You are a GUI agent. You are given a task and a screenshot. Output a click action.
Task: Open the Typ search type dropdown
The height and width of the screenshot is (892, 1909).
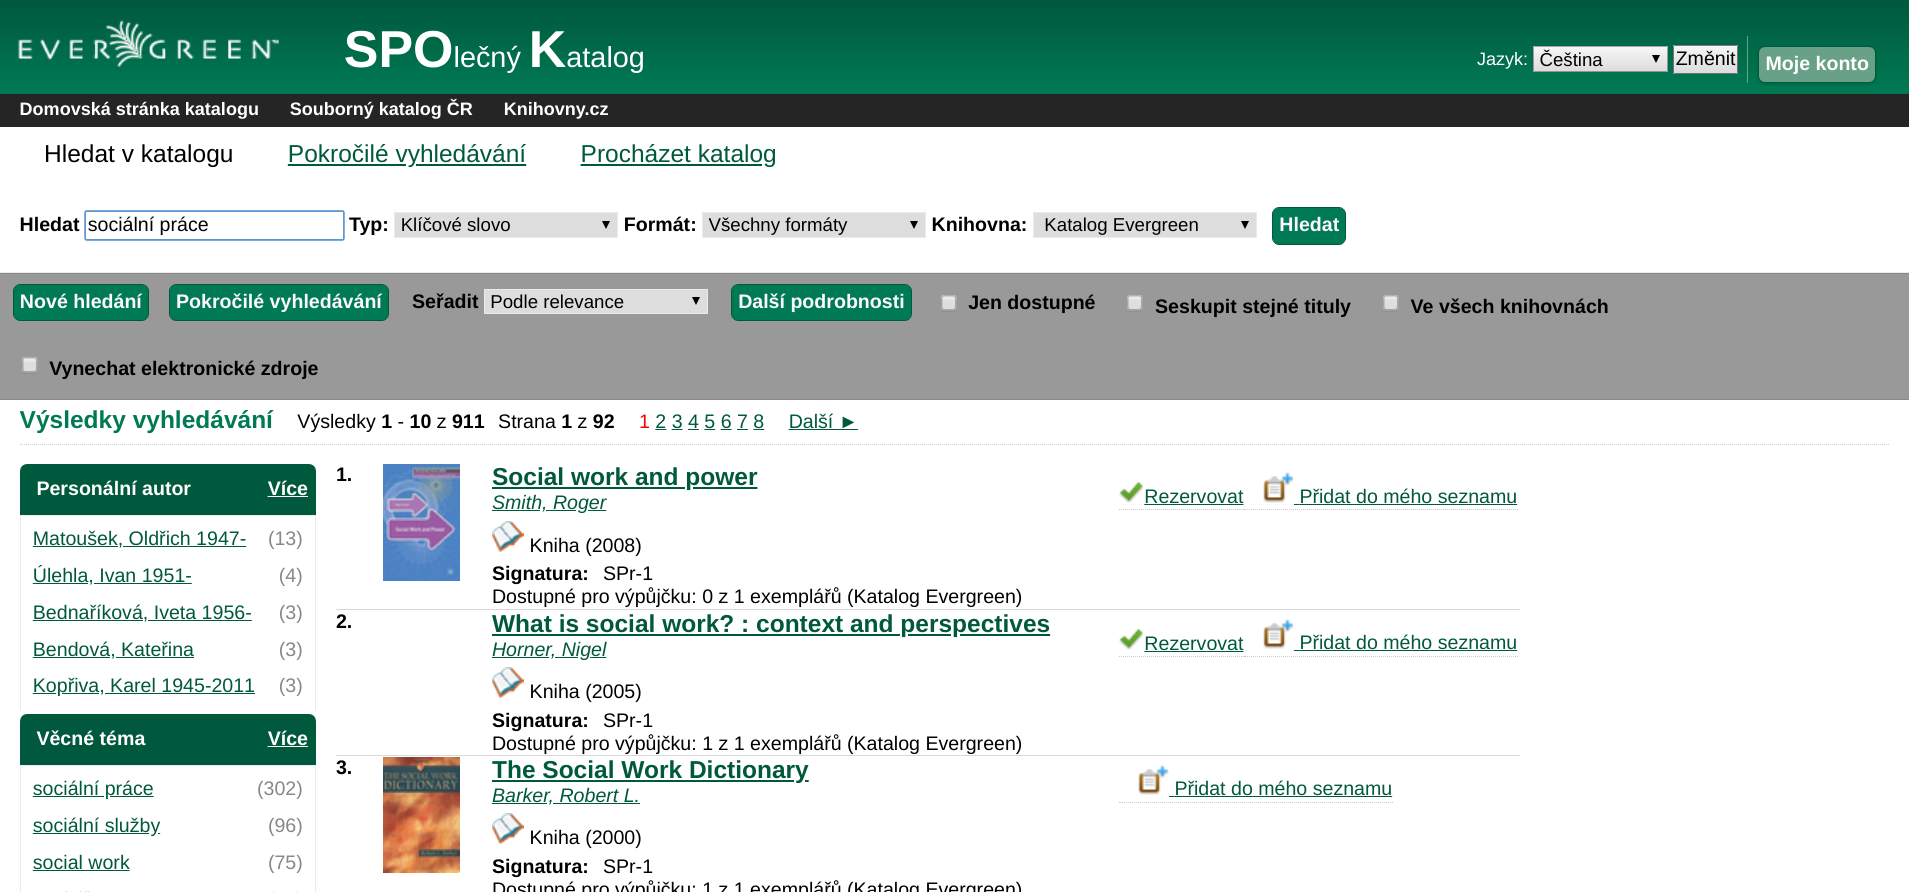click(505, 225)
